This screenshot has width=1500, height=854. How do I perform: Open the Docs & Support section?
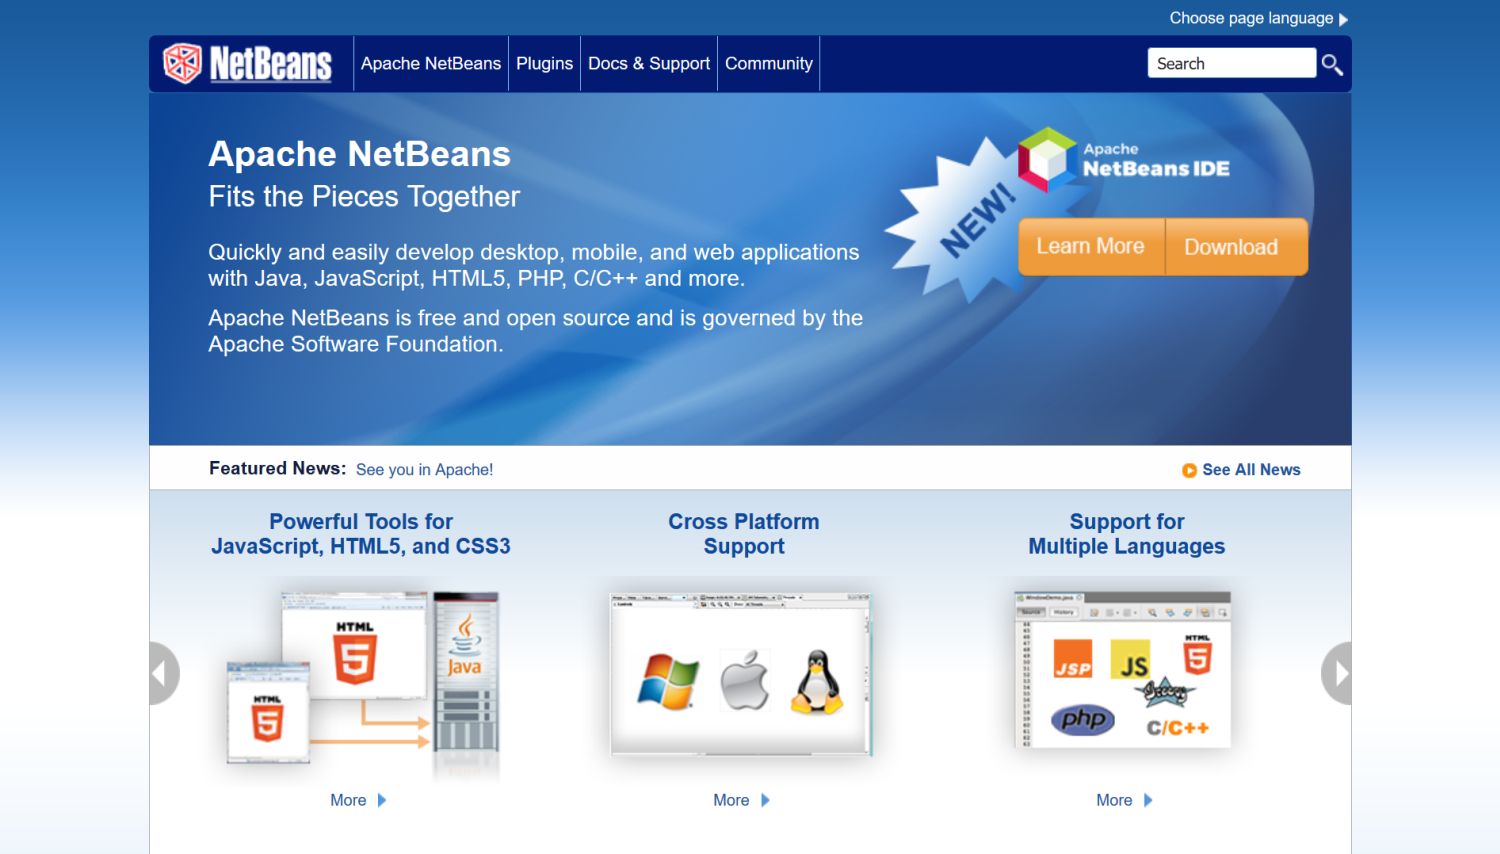click(648, 63)
